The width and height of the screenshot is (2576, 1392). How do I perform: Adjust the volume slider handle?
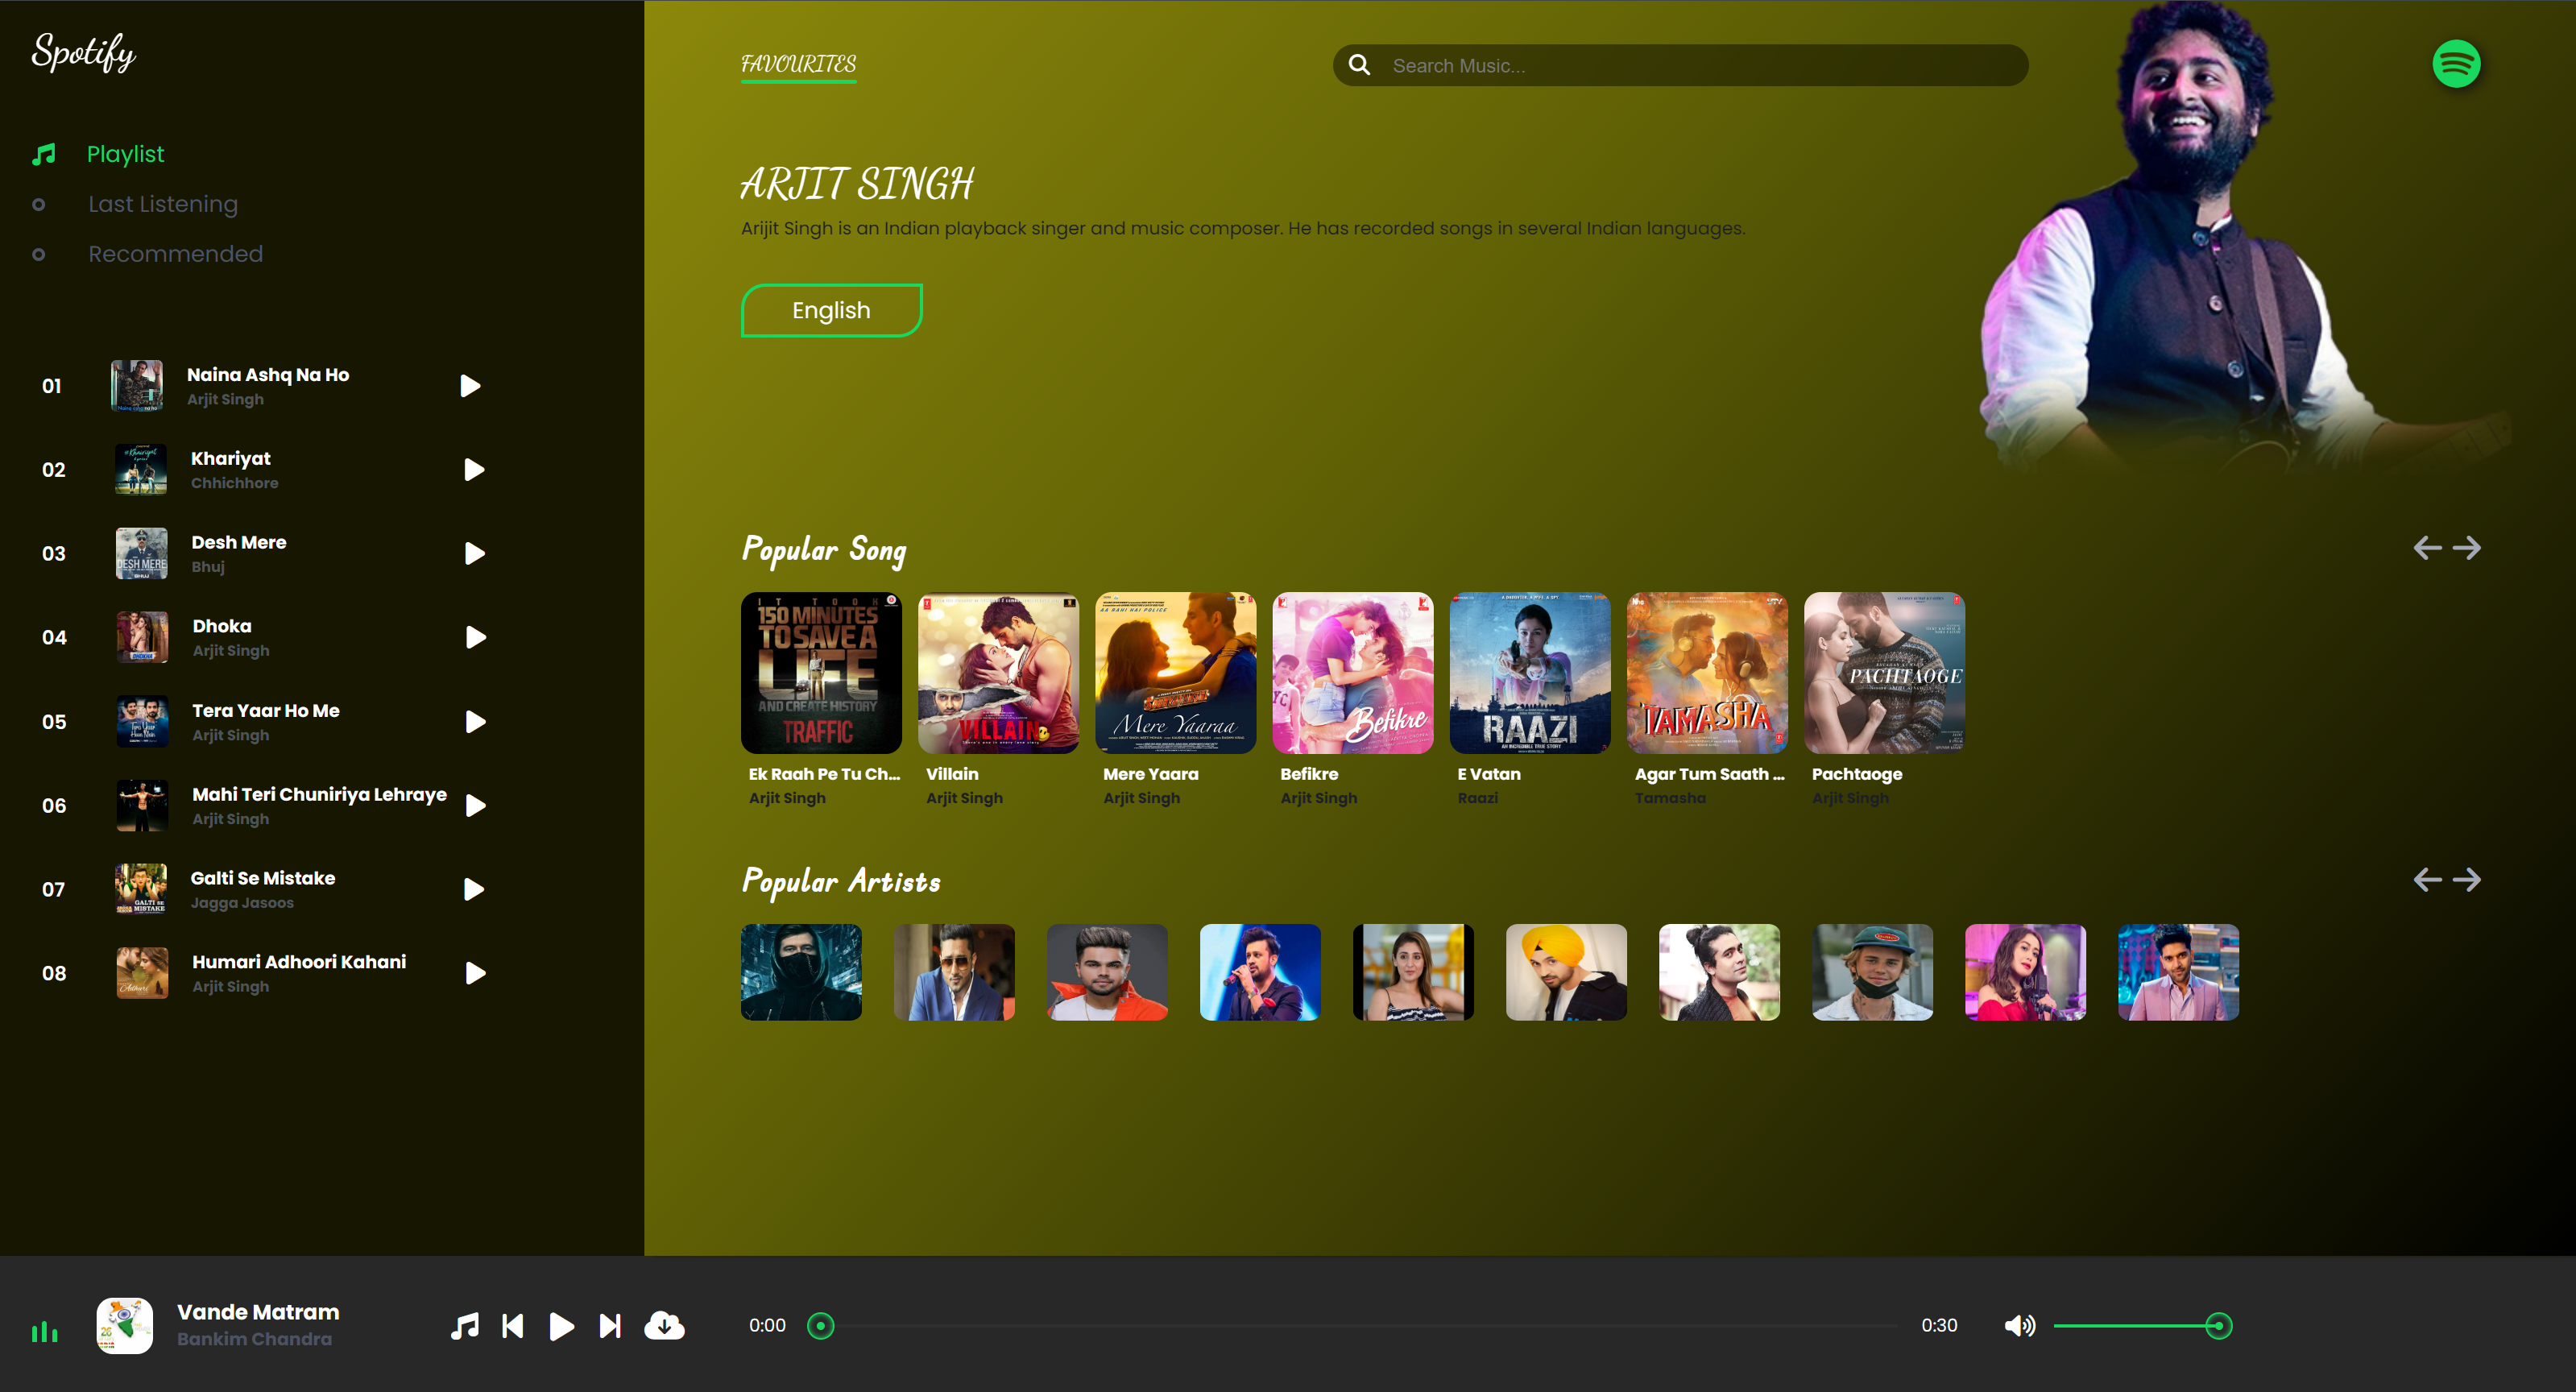2218,1326
